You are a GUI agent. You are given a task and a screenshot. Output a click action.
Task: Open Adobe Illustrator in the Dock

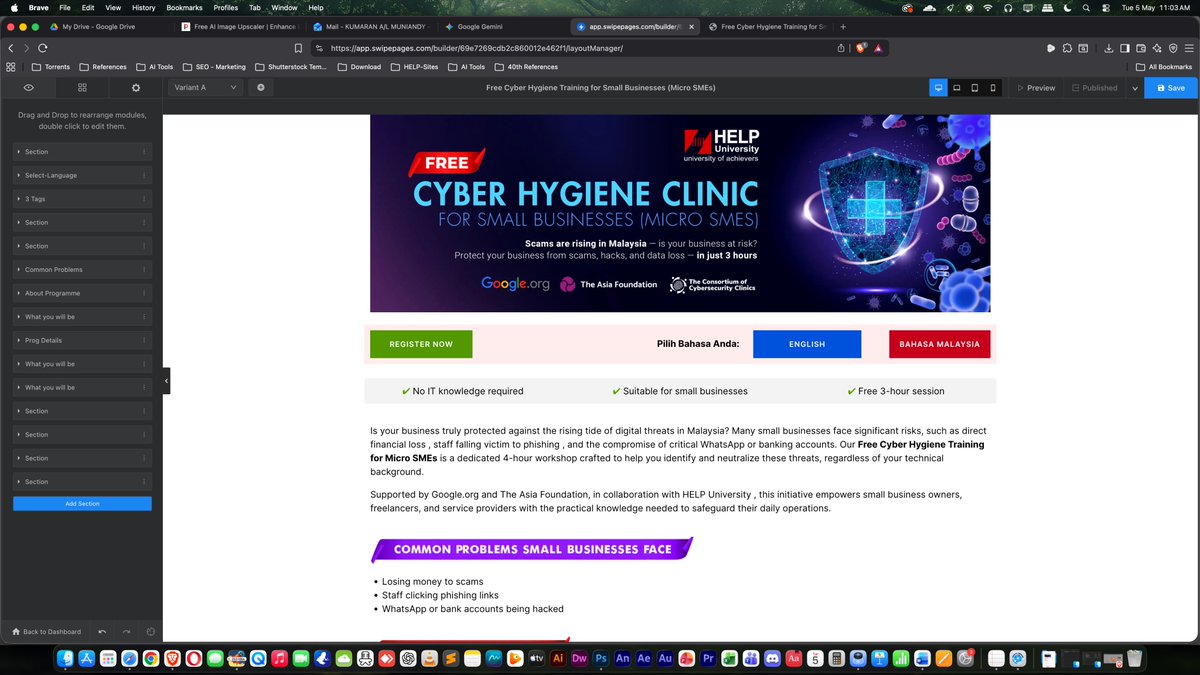coord(558,658)
